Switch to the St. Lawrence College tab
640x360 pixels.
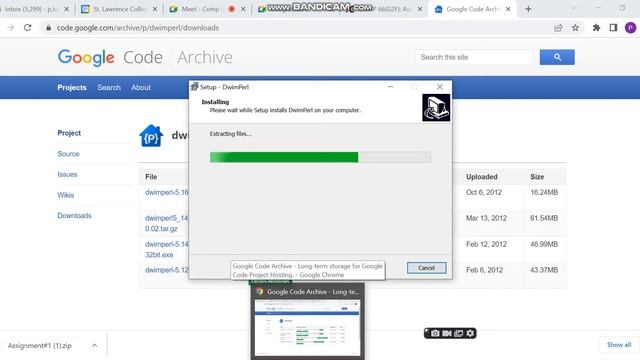[x=118, y=9]
